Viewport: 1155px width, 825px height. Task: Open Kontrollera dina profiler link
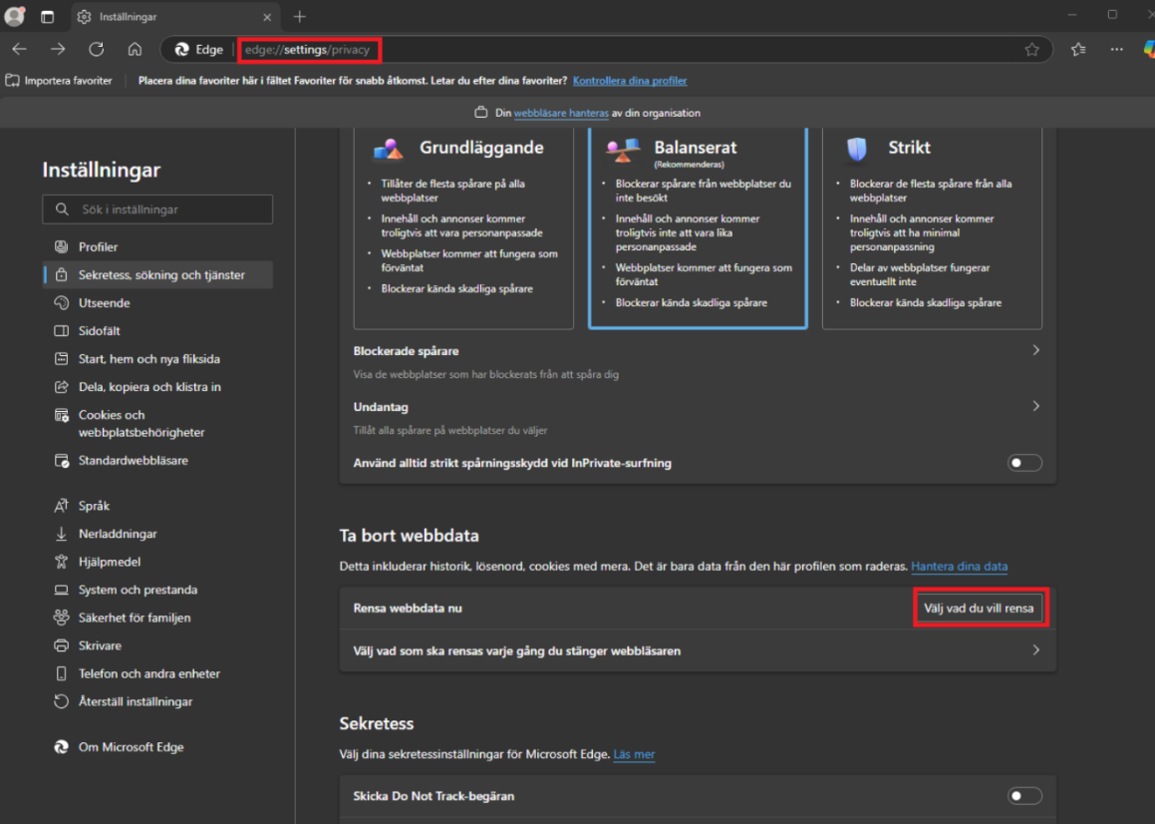pos(630,81)
